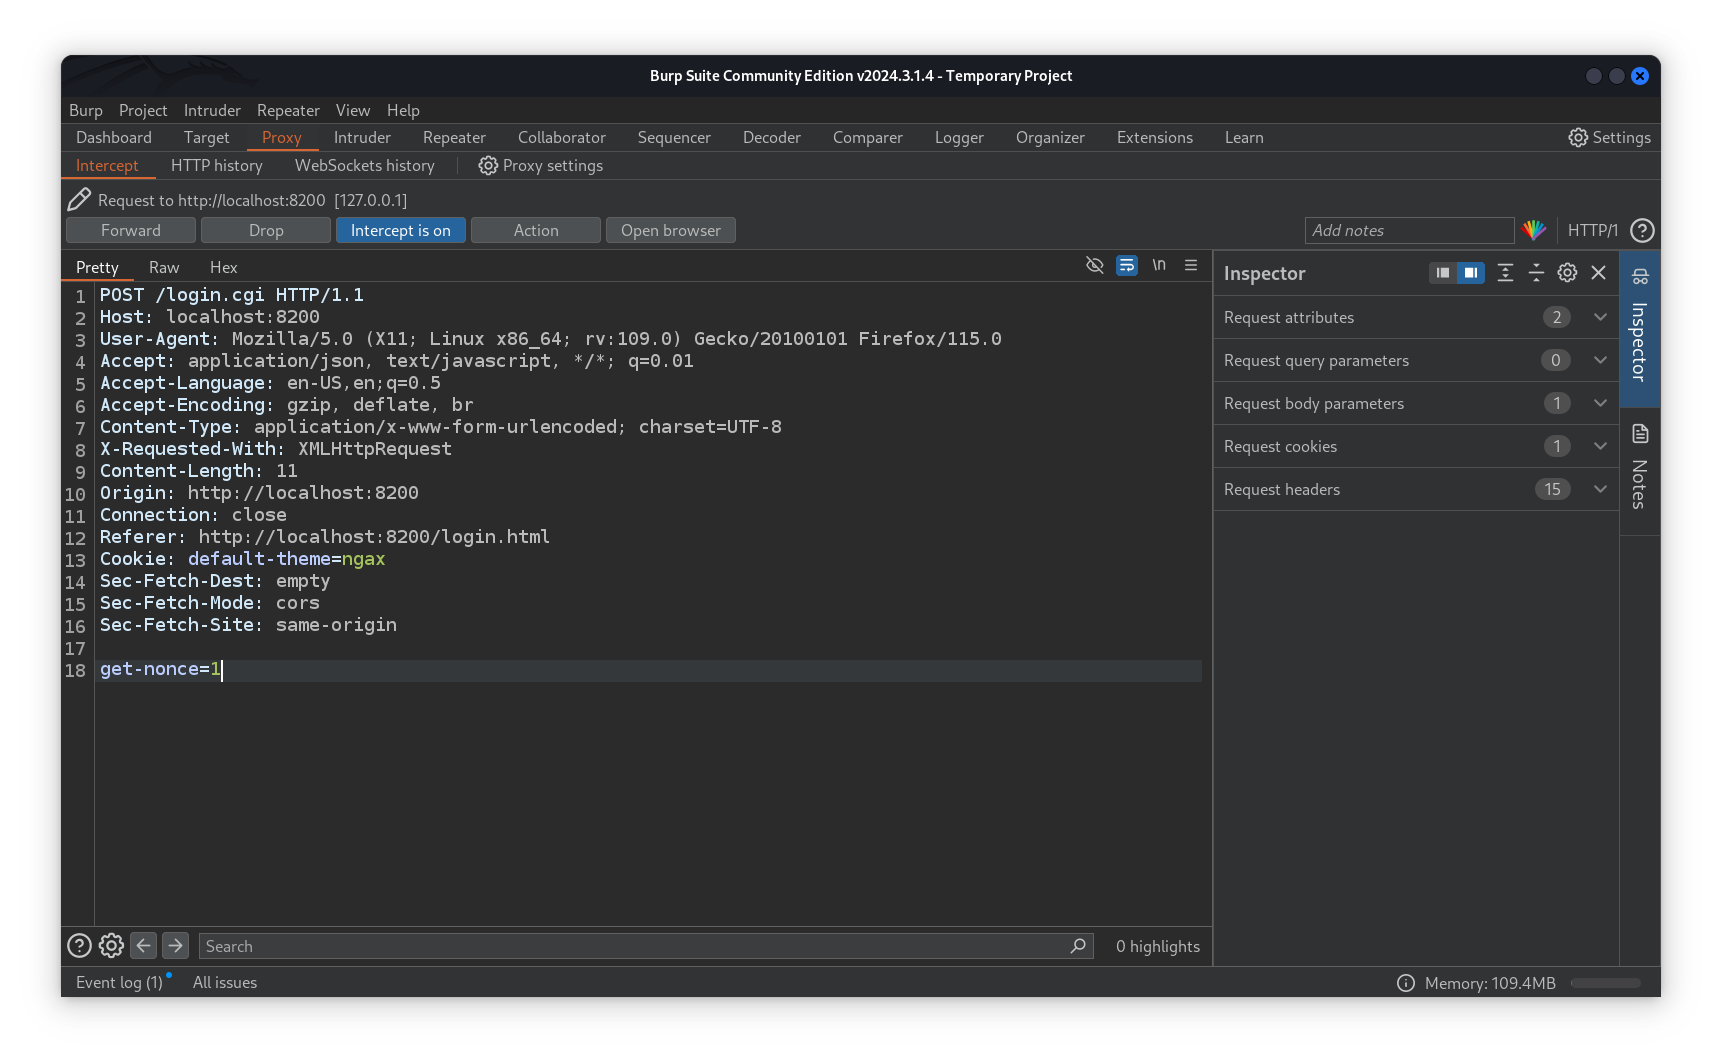The height and width of the screenshot is (1064, 1722).
Task: Open Inspector settings gear icon
Action: coord(1567,273)
